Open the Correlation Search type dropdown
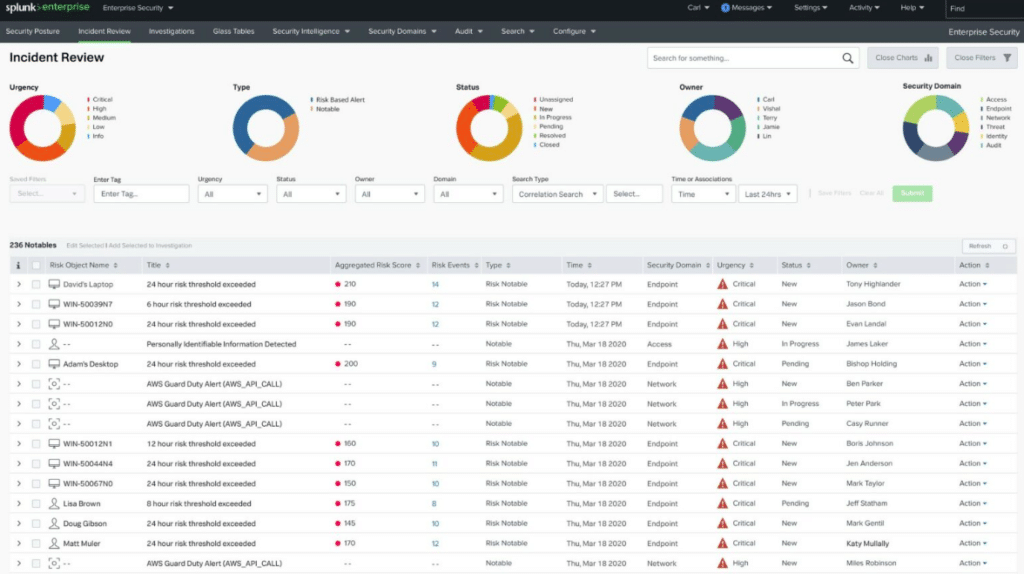 coord(556,194)
